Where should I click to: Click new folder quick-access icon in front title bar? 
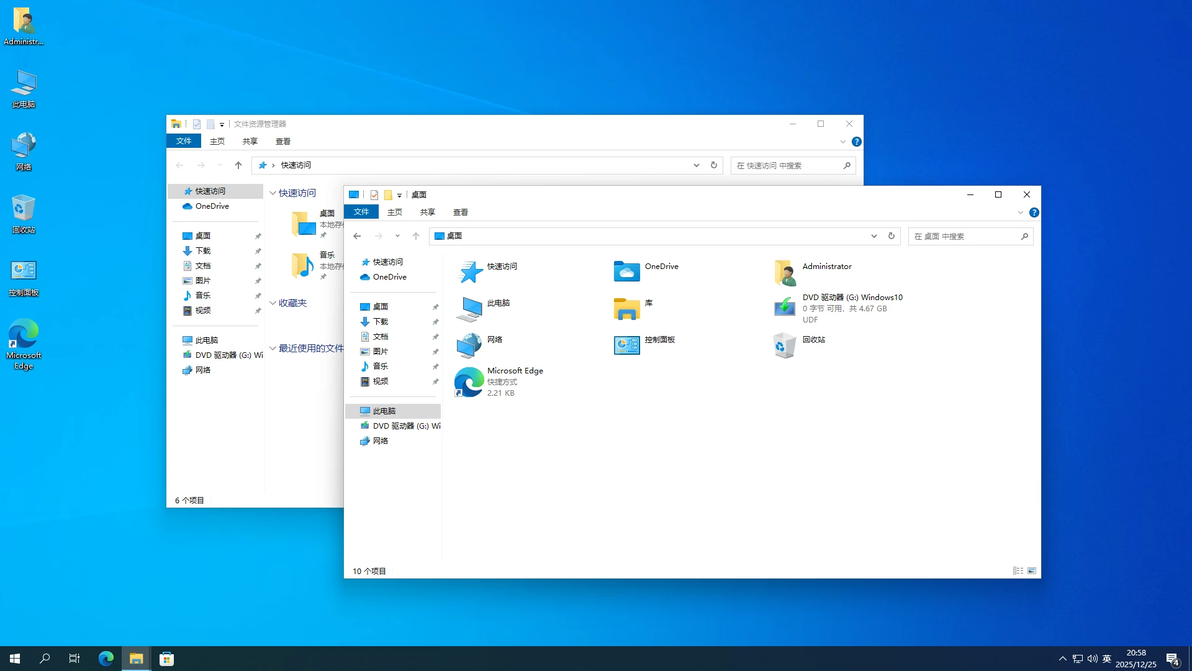388,195
